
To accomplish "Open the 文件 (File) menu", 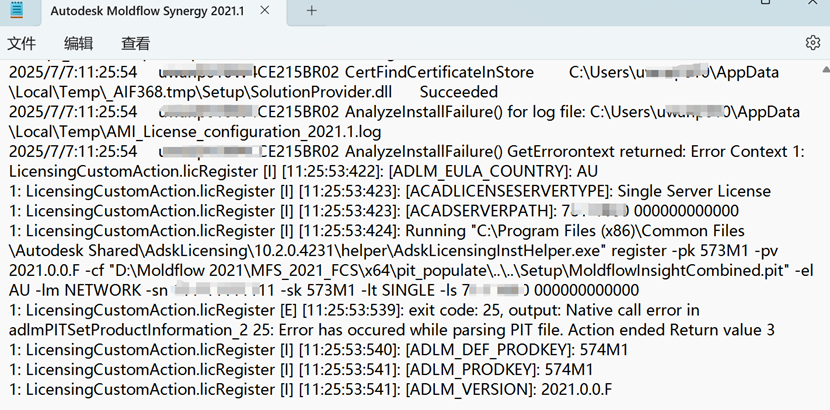I will coord(21,43).
